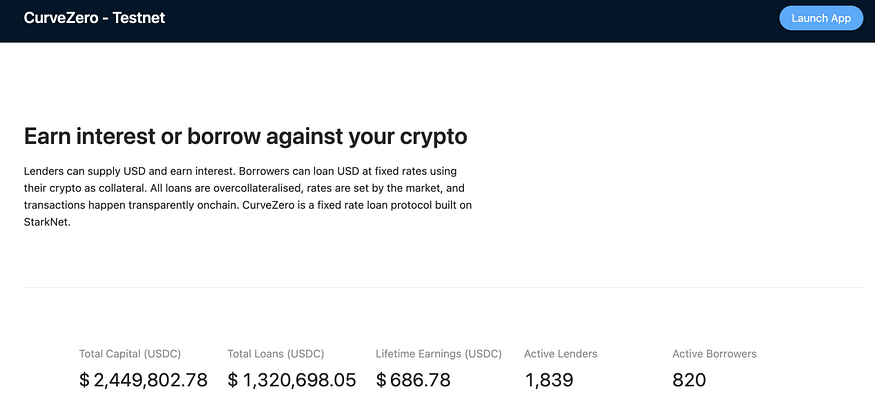Select the main heading about earning interest
This screenshot has width=875, height=419.
point(246,137)
